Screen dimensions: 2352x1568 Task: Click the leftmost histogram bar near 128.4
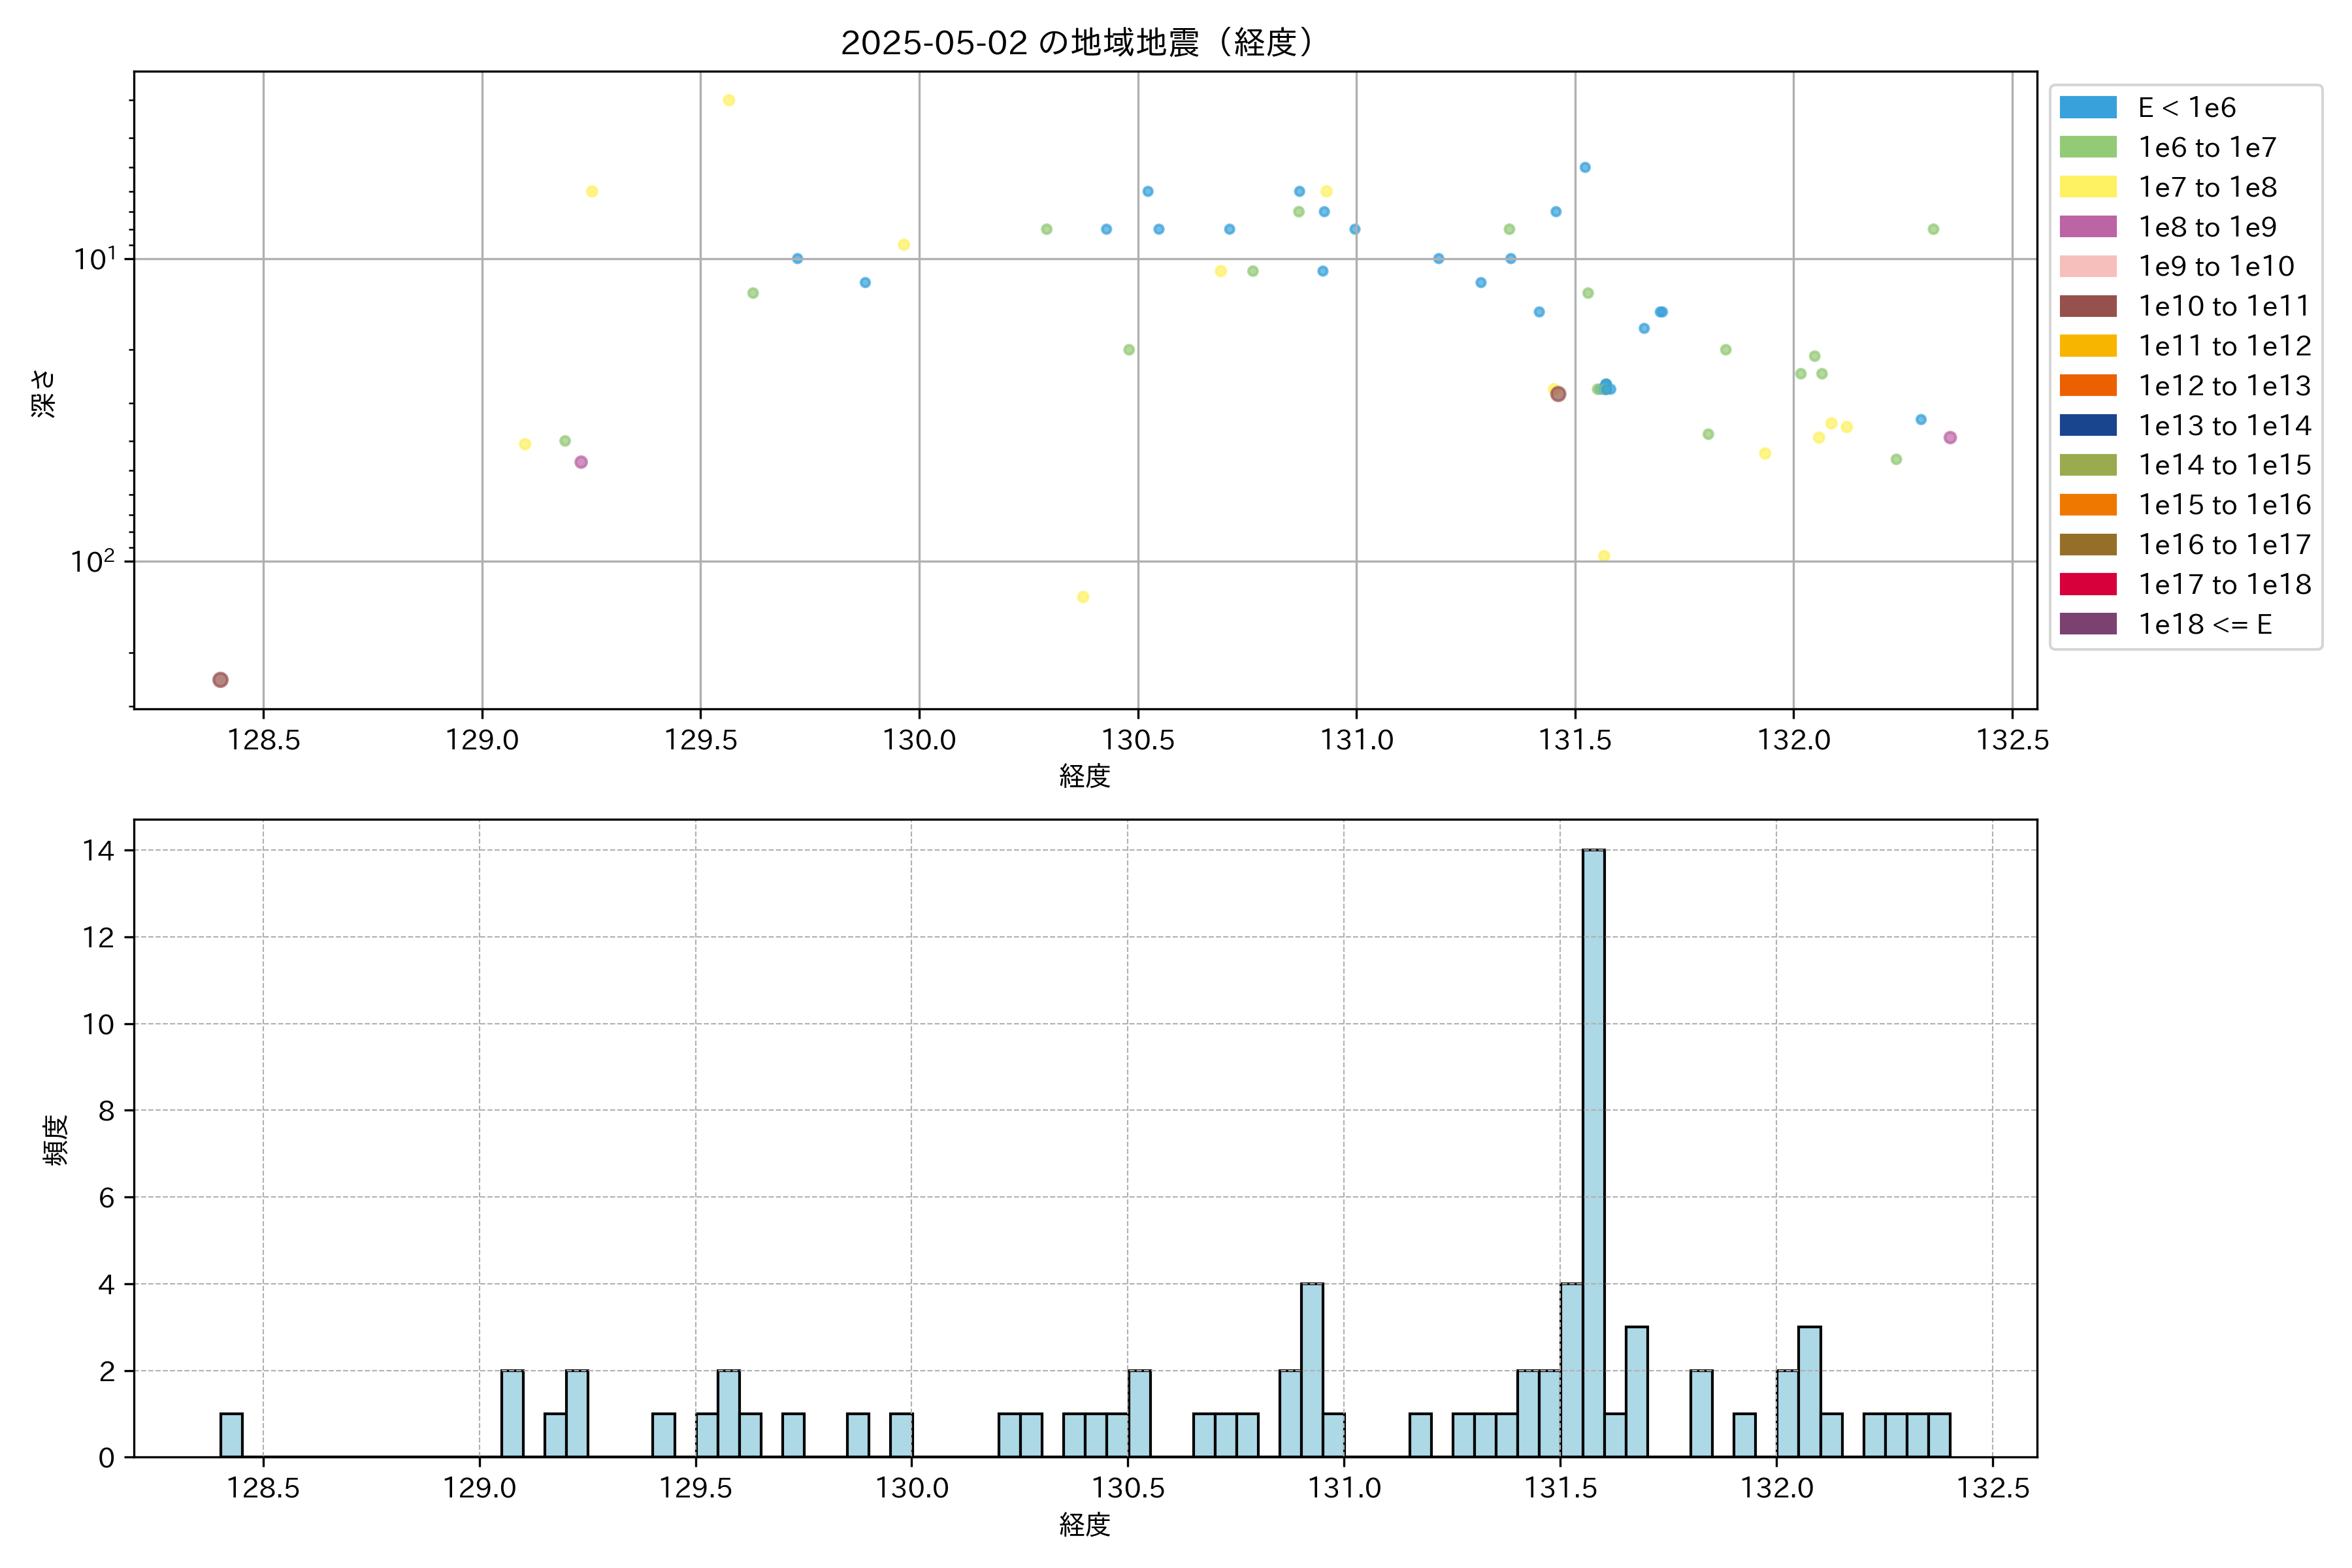pyautogui.click(x=231, y=1434)
